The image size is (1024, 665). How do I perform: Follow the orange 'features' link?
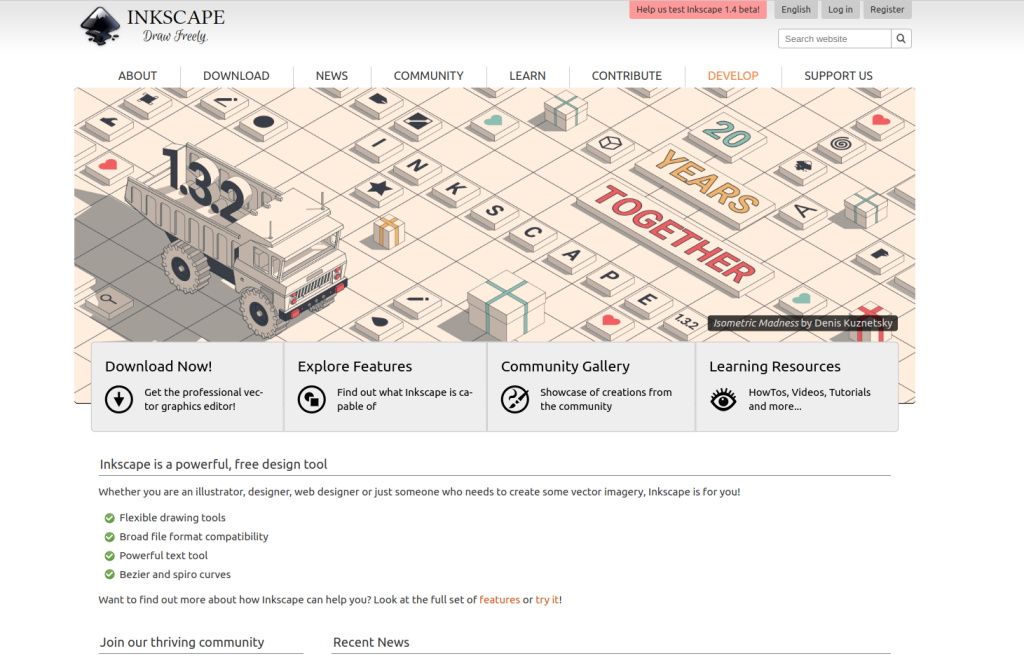[499, 600]
